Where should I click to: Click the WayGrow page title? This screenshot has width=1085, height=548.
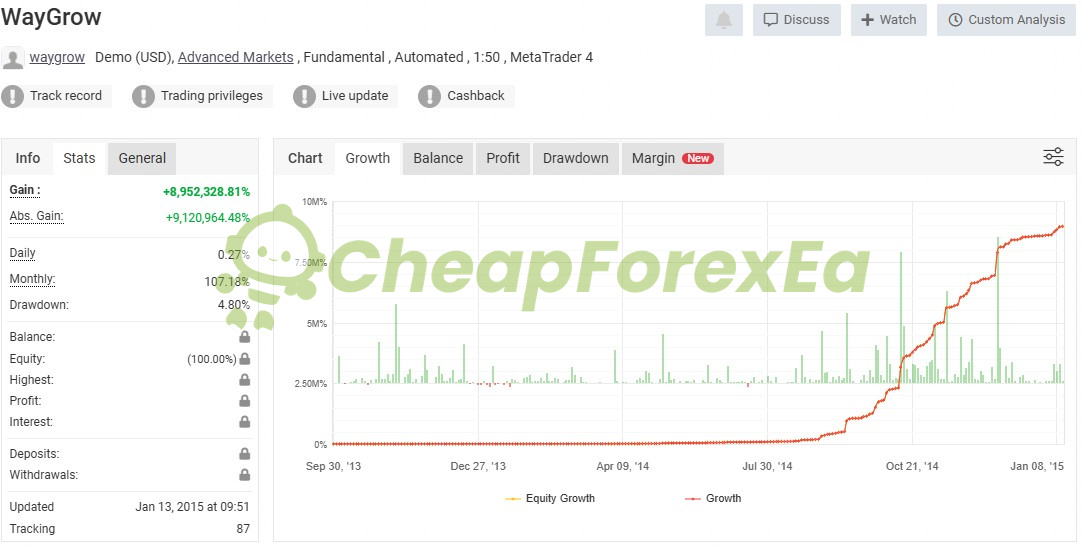coord(51,17)
